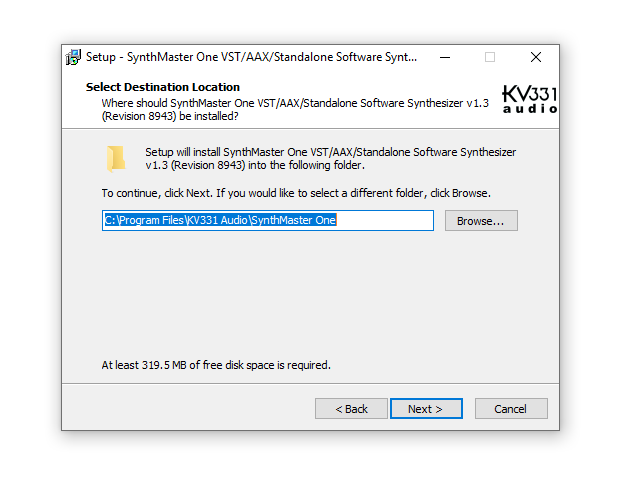Click the 'To continue, click Next' instruction
620x489 pixels.
click(x=296, y=192)
